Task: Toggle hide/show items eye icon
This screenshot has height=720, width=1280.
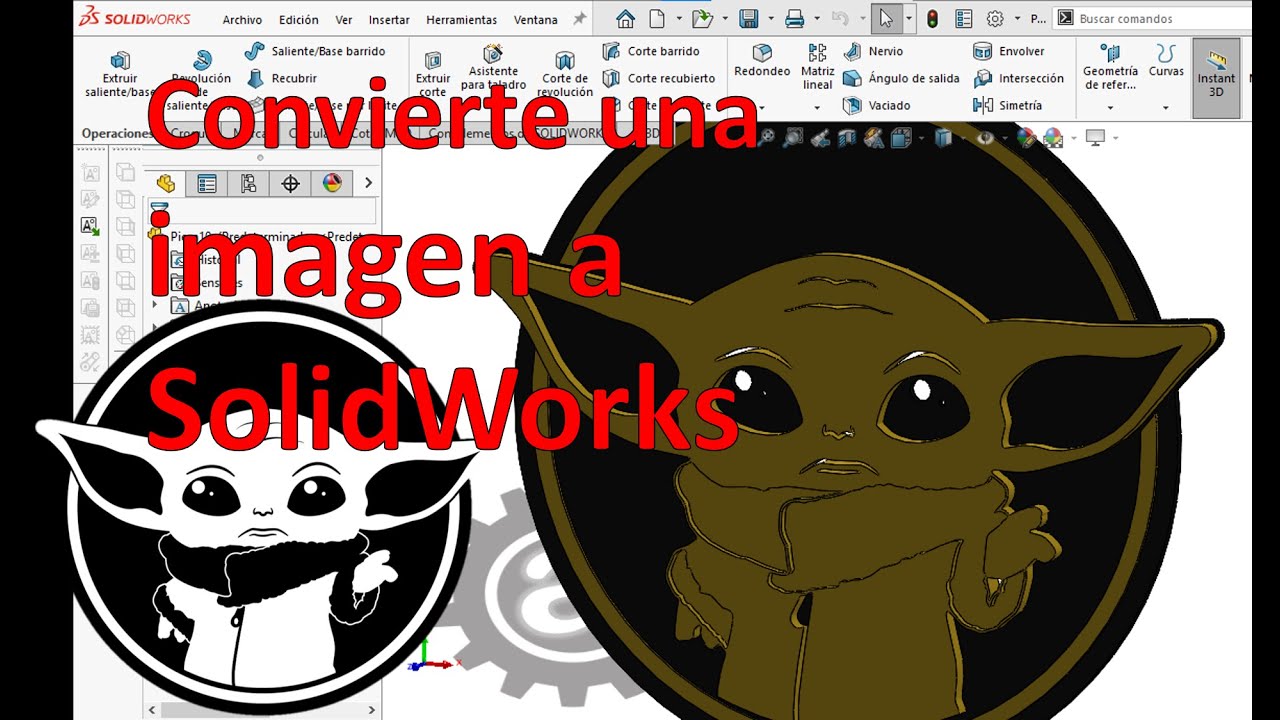Action: (x=986, y=138)
